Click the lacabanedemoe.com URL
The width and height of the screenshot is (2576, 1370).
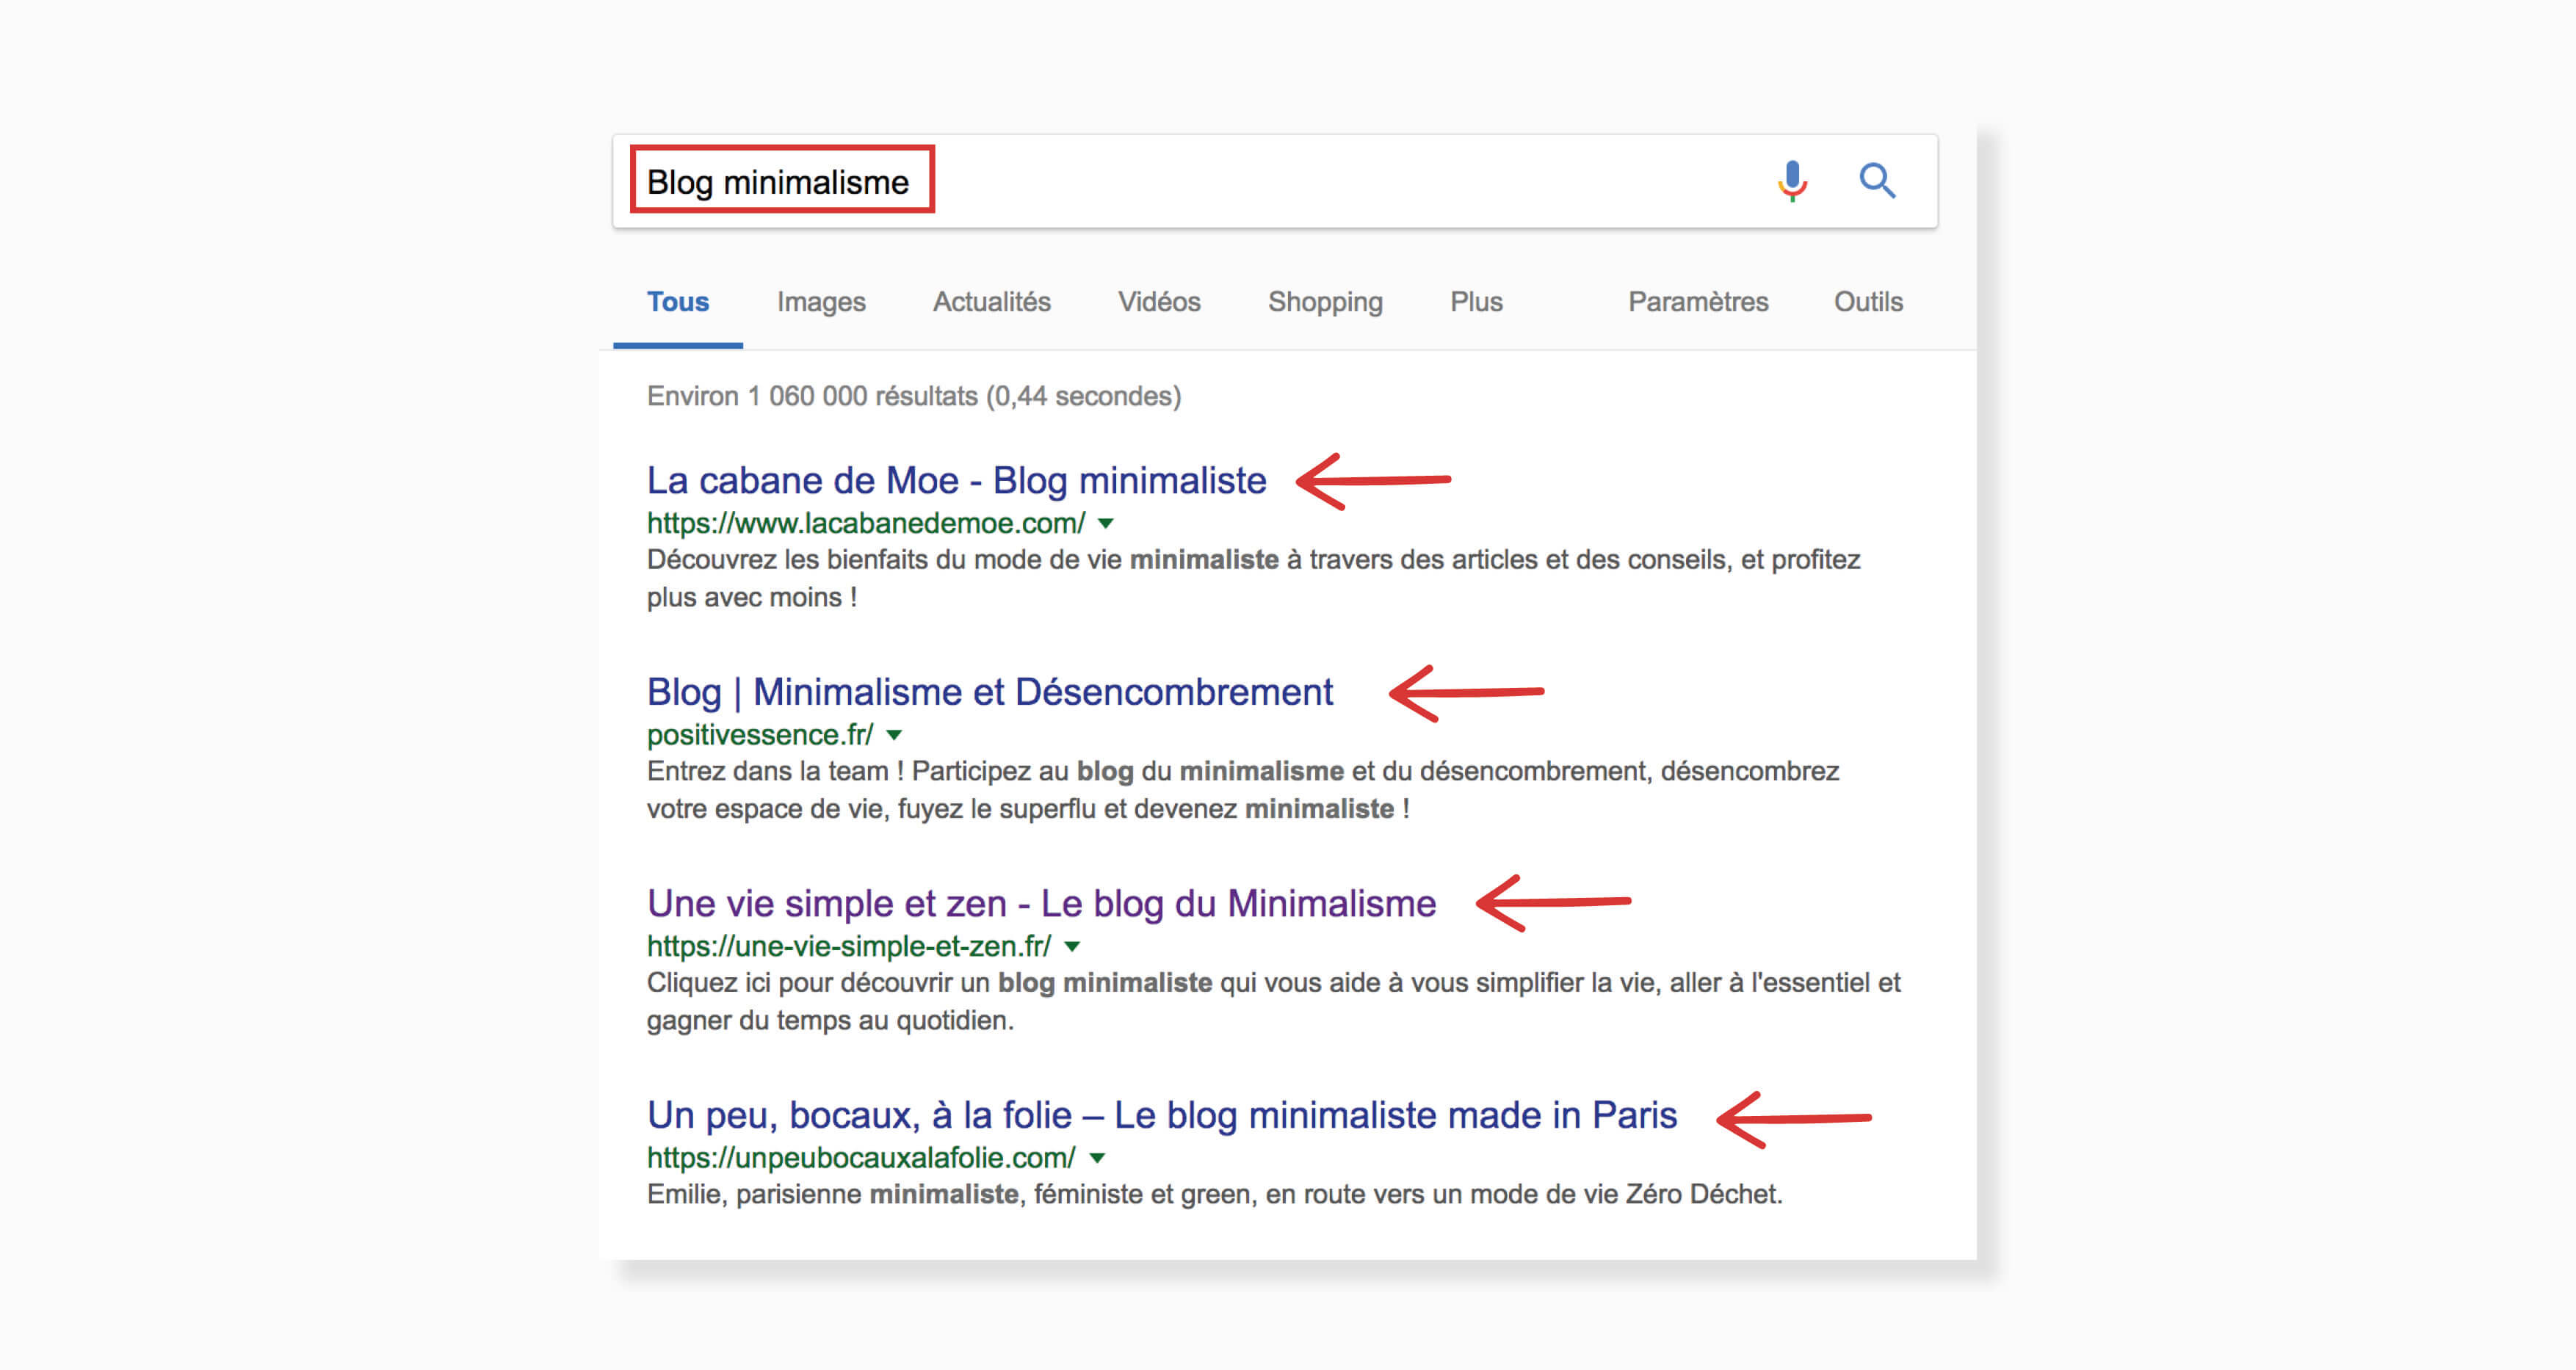(866, 523)
